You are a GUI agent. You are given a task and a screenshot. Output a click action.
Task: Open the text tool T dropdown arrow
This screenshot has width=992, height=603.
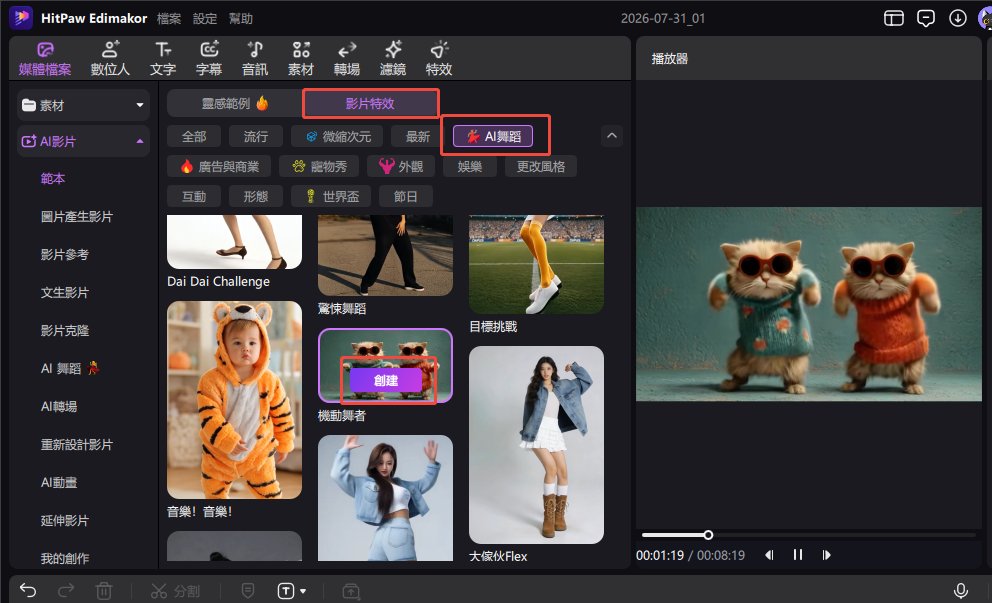coord(303,591)
